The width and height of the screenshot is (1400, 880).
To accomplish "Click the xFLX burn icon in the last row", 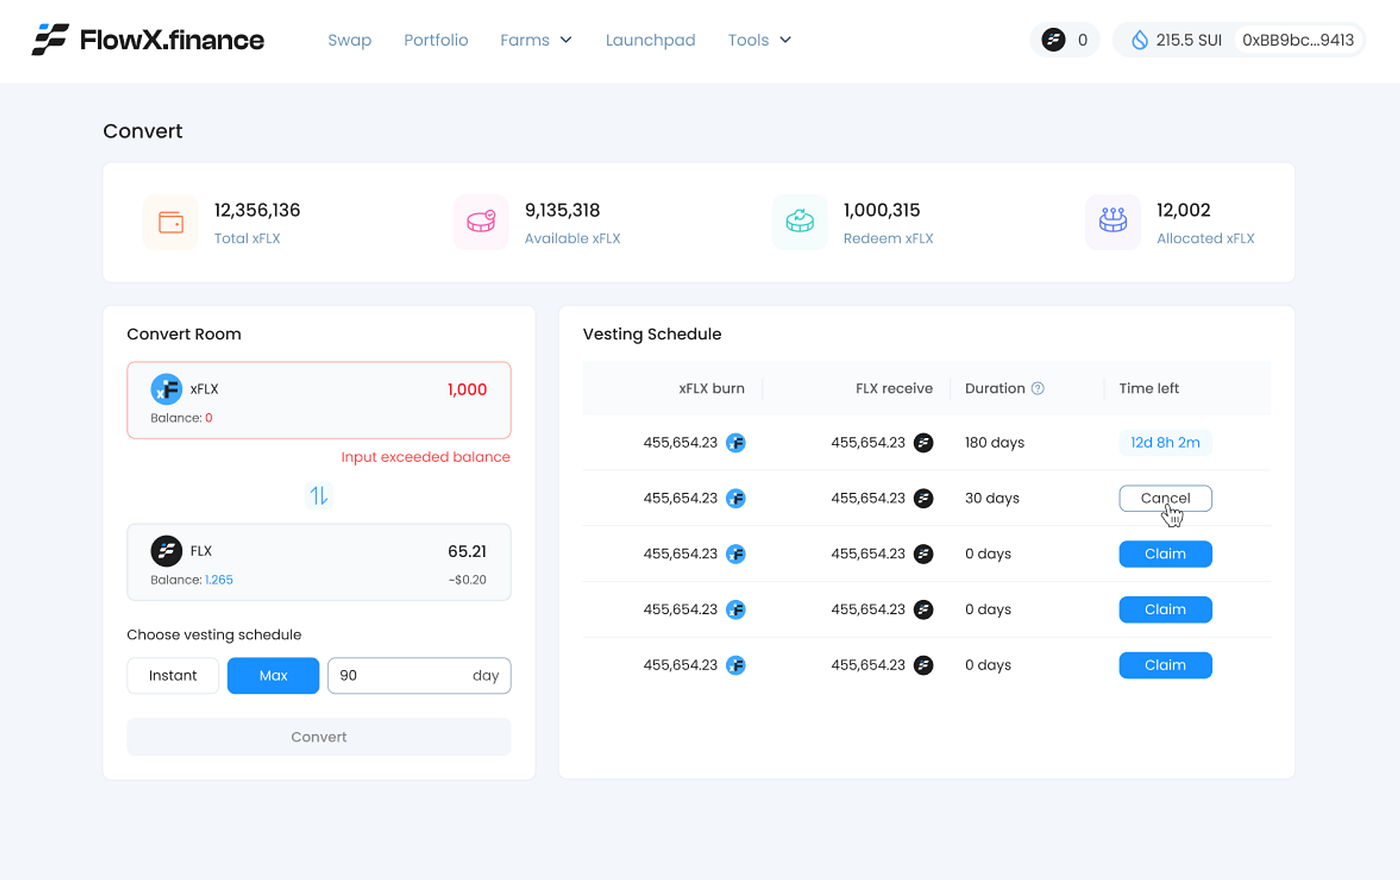I will (736, 665).
